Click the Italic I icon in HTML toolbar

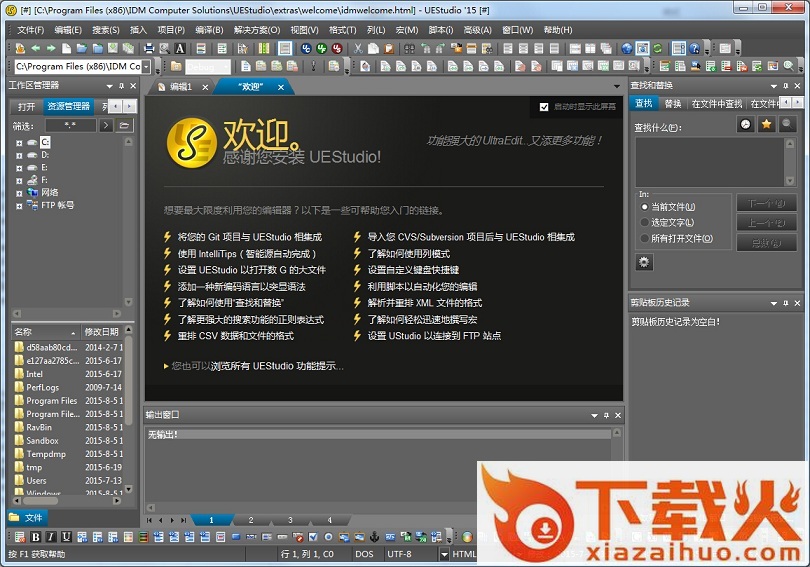pyautogui.click(x=51, y=537)
